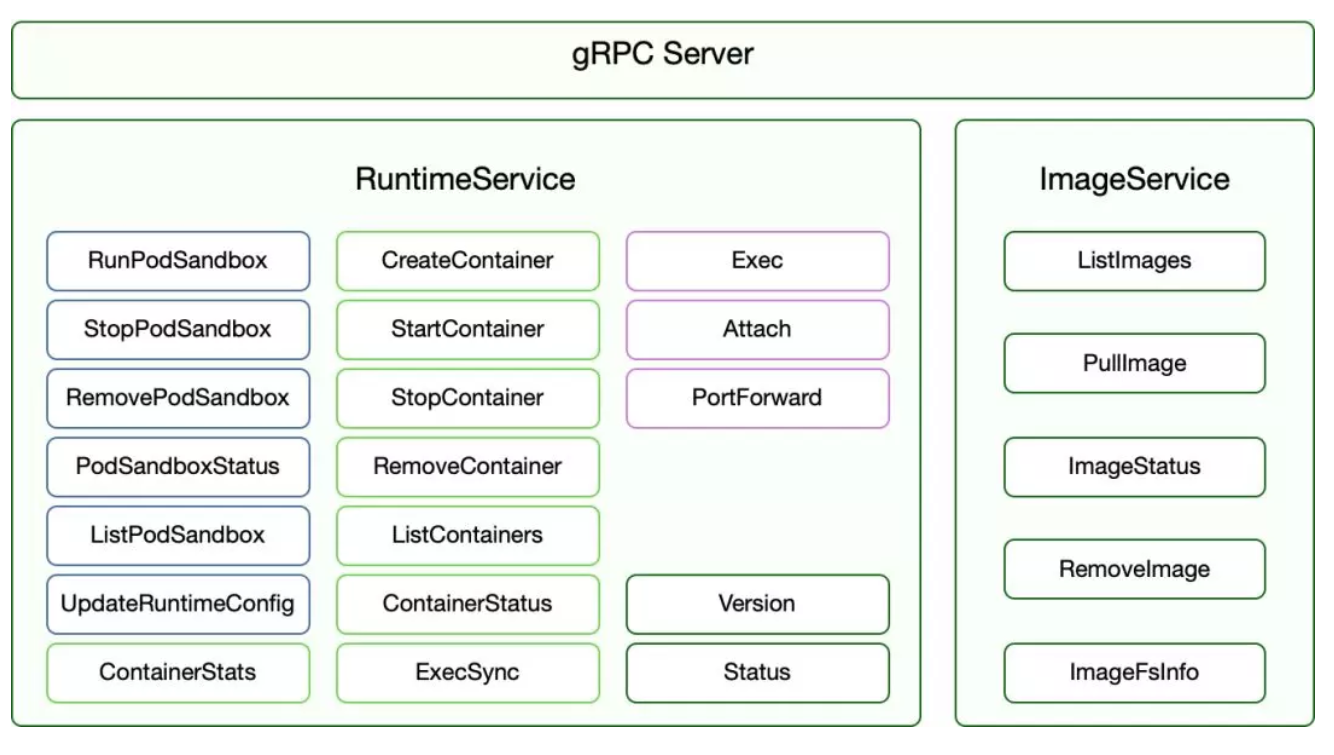The width and height of the screenshot is (1334, 755).
Task: Click the ContainerStats box
Action: 177,672
